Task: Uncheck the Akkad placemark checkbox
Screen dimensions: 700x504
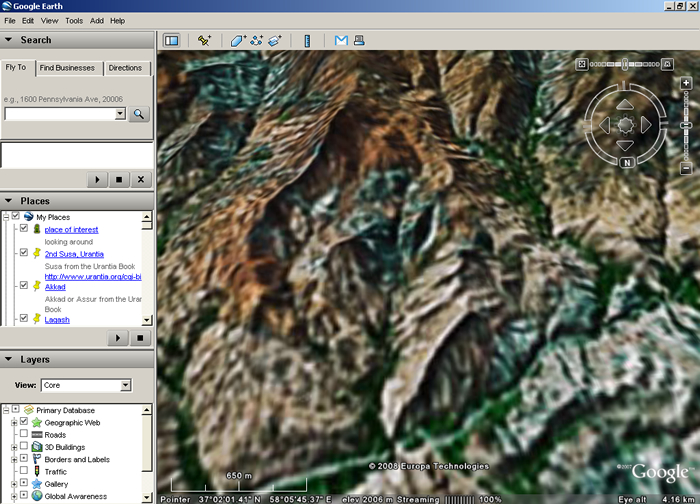Action: (x=24, y=286)
